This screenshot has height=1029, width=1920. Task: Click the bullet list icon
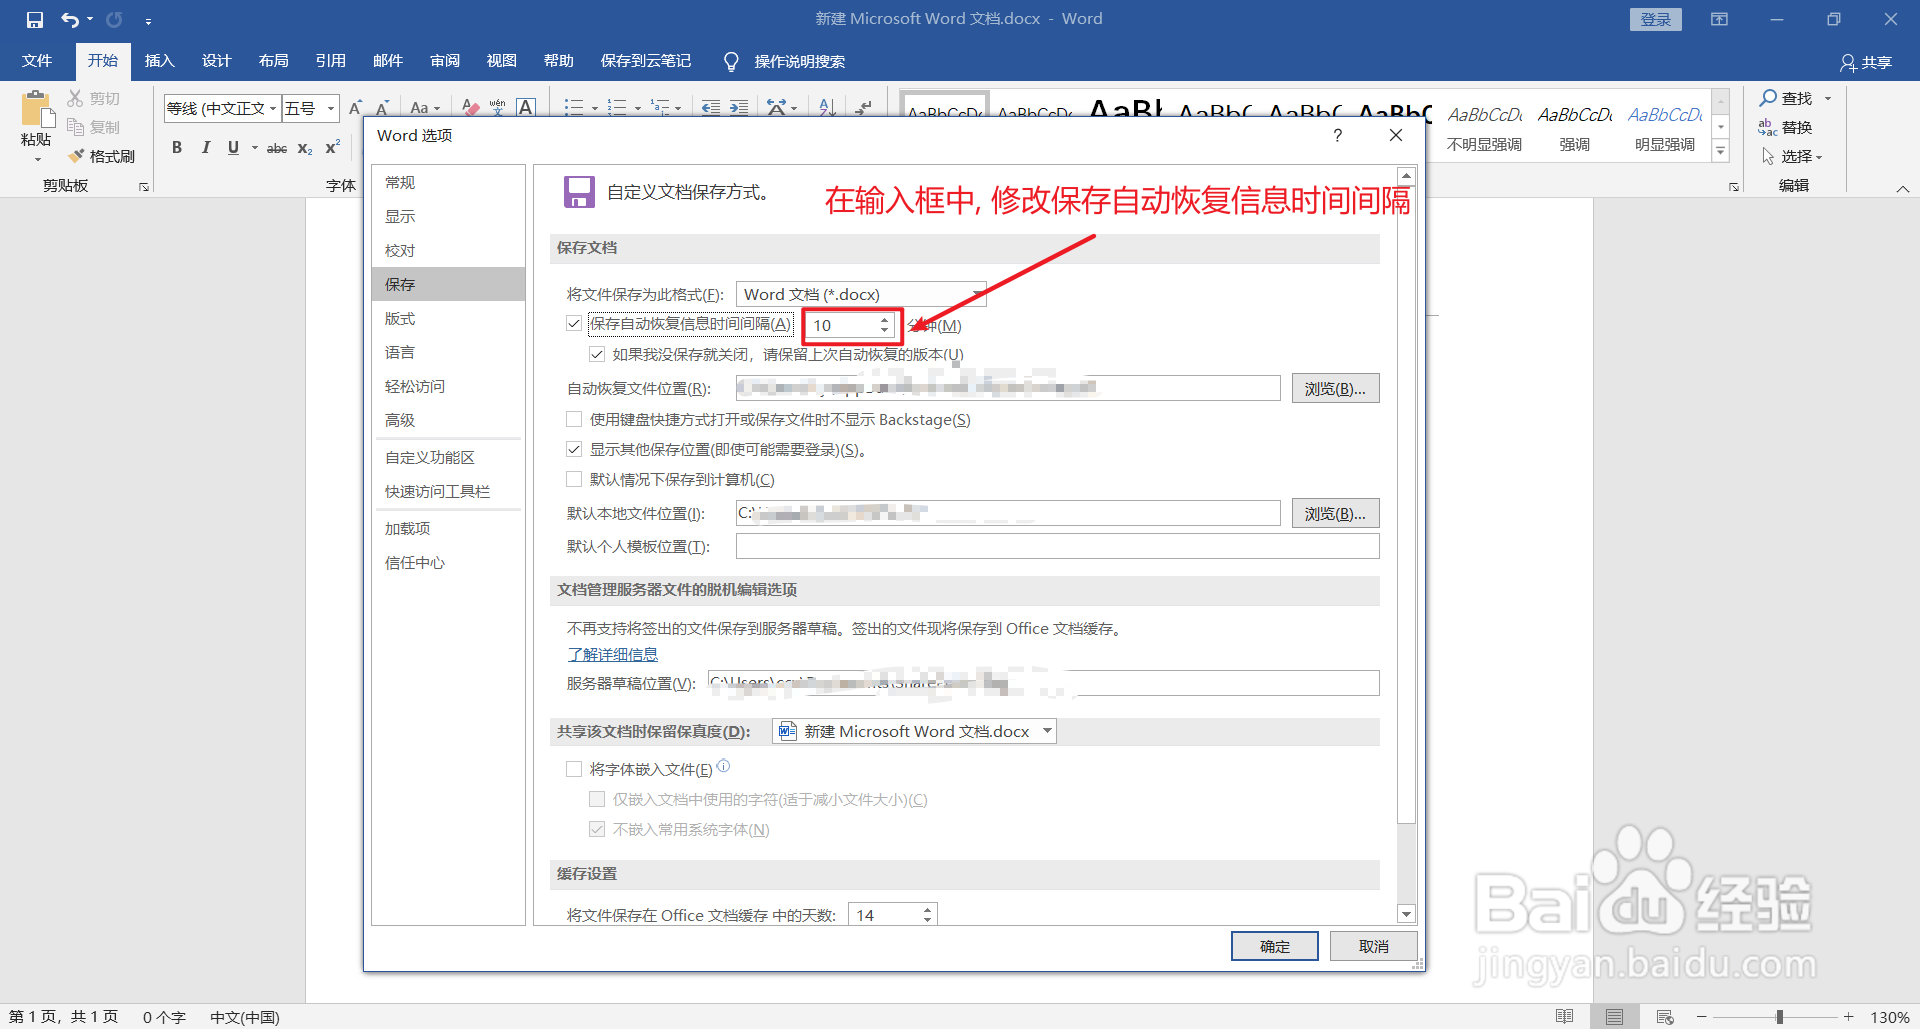click(574, 108)
